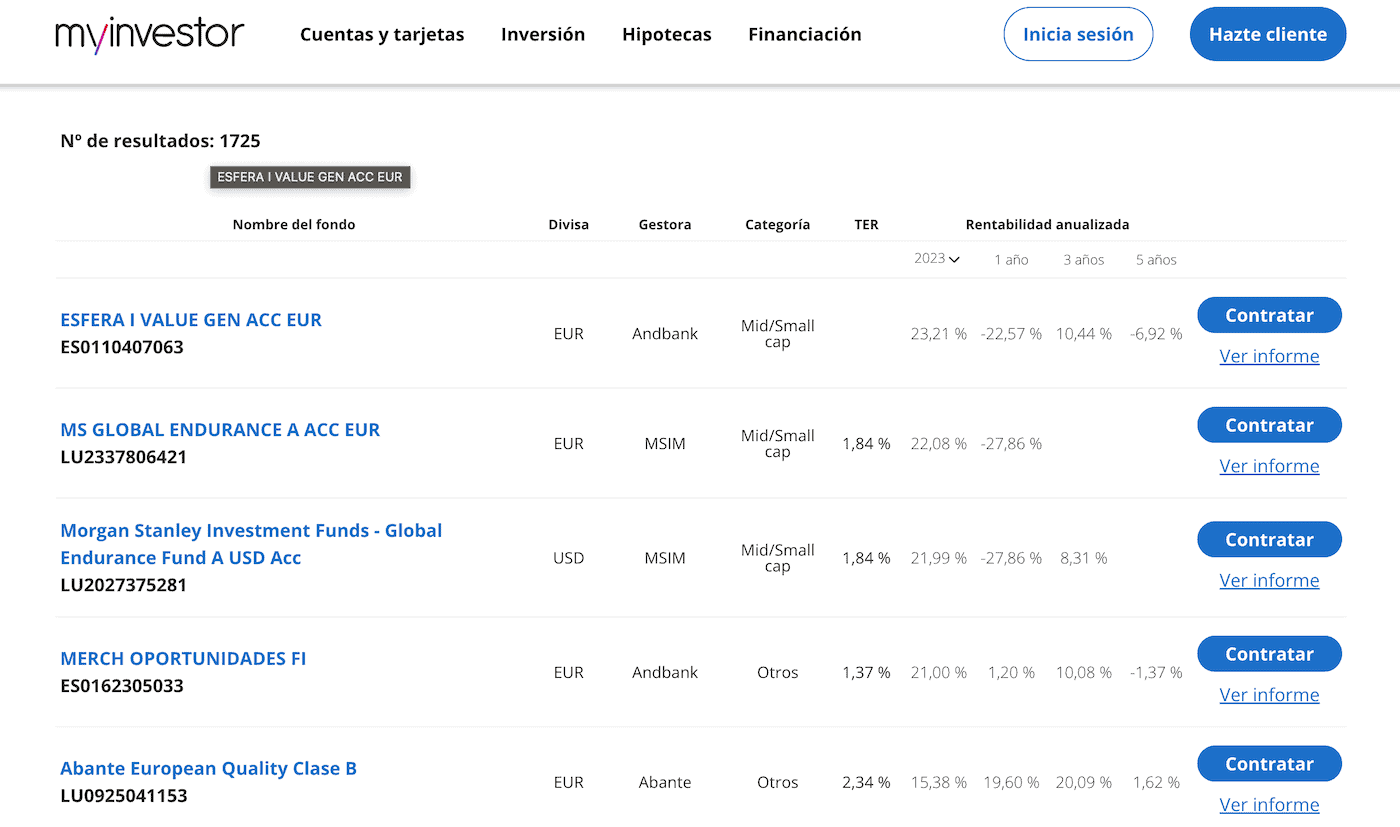1400x827 pixels.
Task: Click the 19,60 % one-year value
Action: point(1011,783)
